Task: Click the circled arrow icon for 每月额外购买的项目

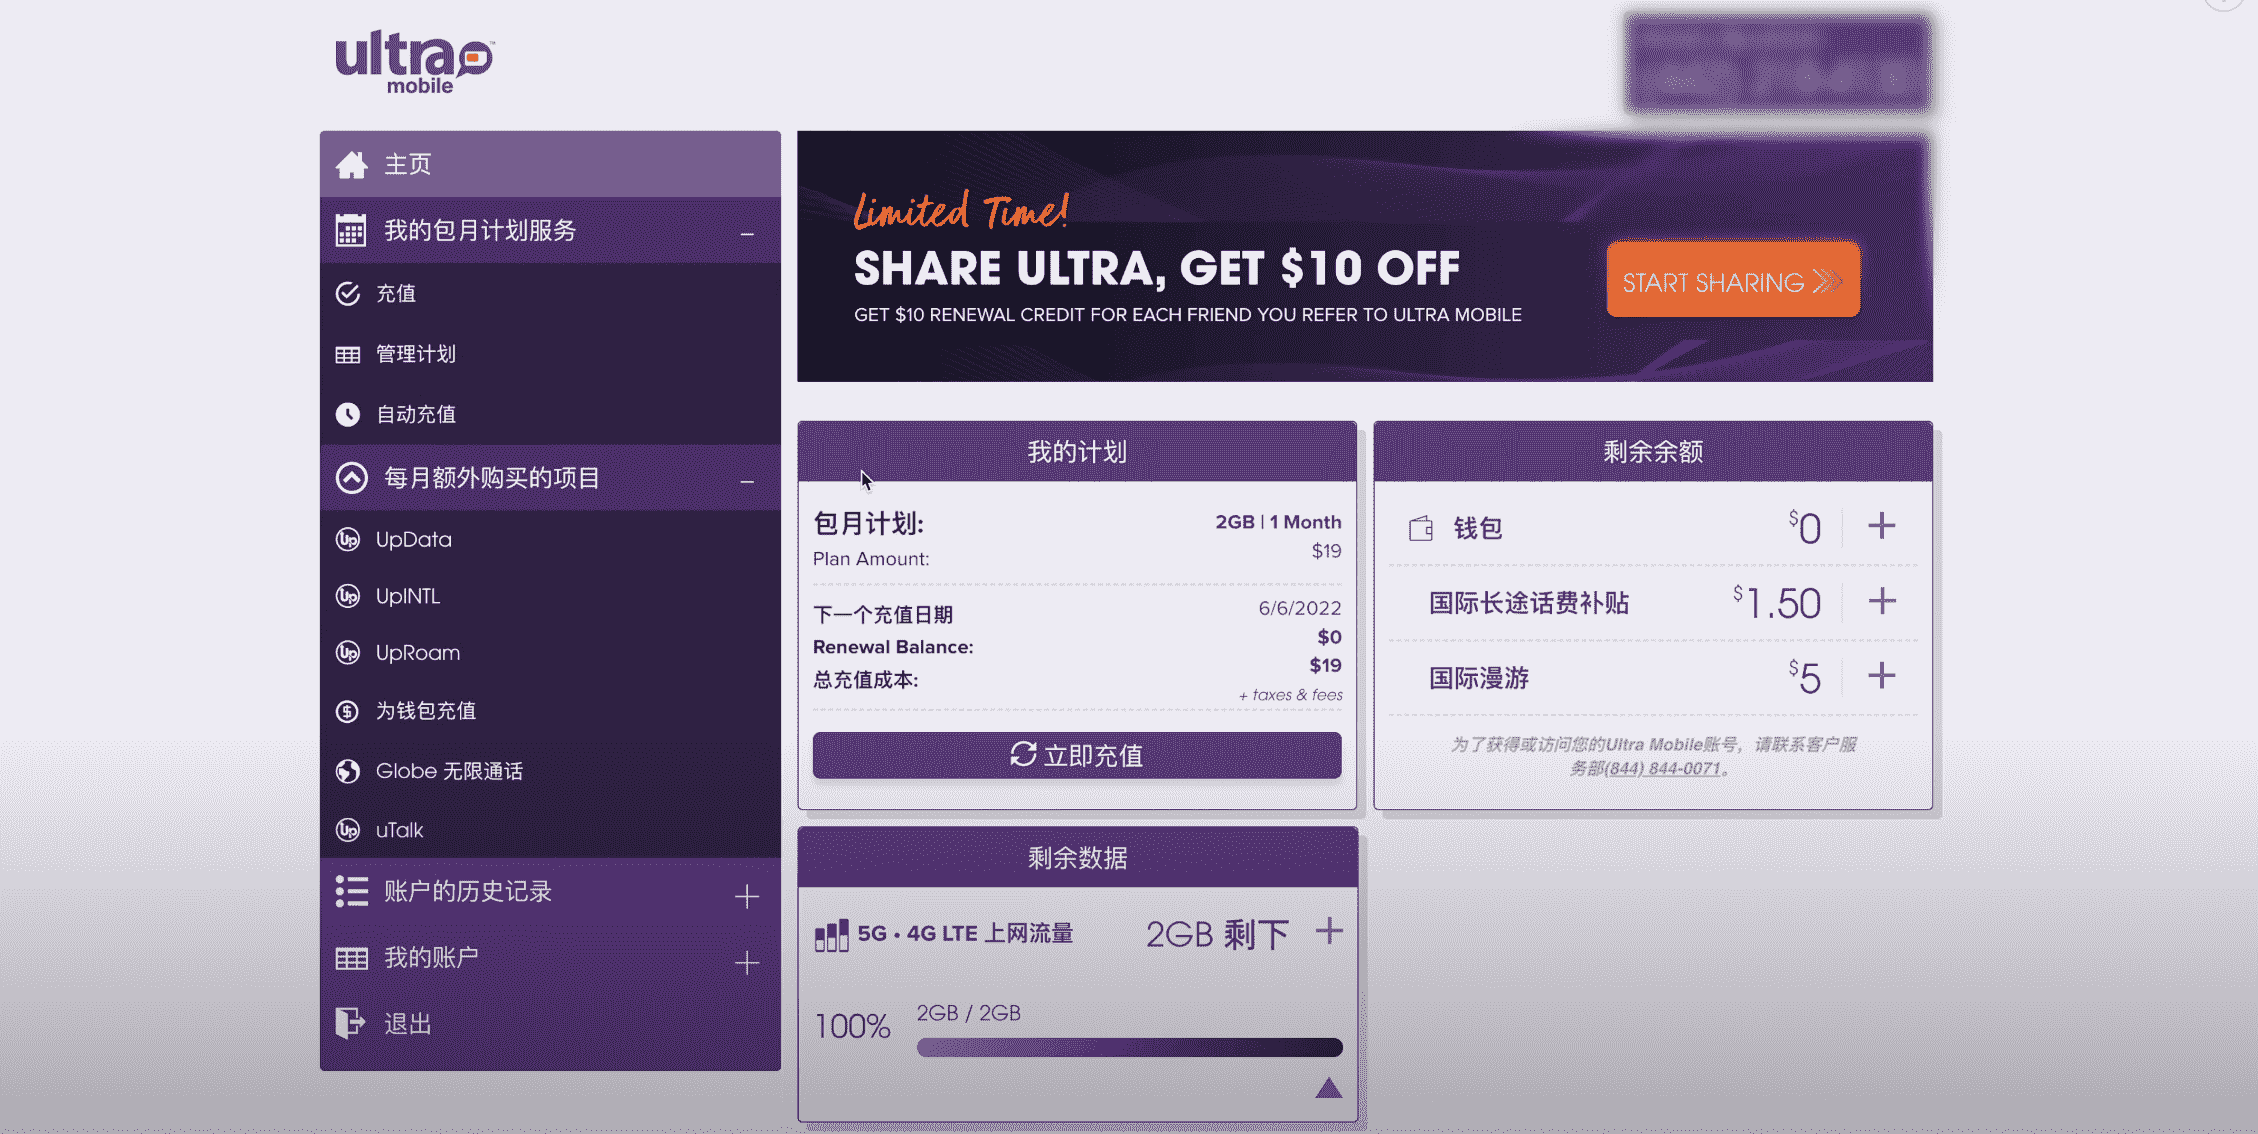Action: tap(351, 478)
